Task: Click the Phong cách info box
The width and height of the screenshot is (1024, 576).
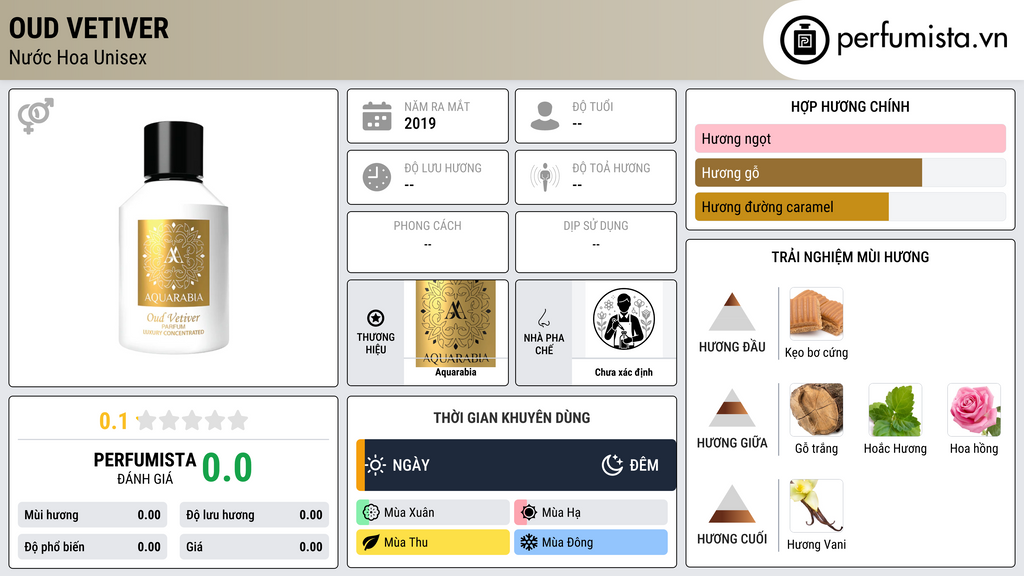Action: point(428,242)
